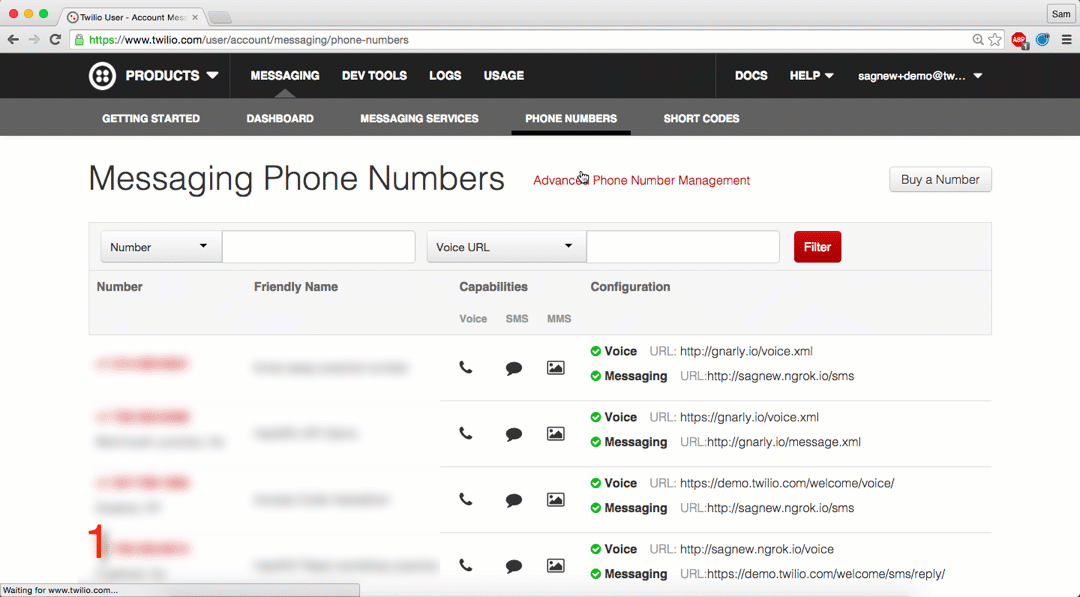Open LOGS in the top navigation
1080x597 pixels.
(445, 76)
